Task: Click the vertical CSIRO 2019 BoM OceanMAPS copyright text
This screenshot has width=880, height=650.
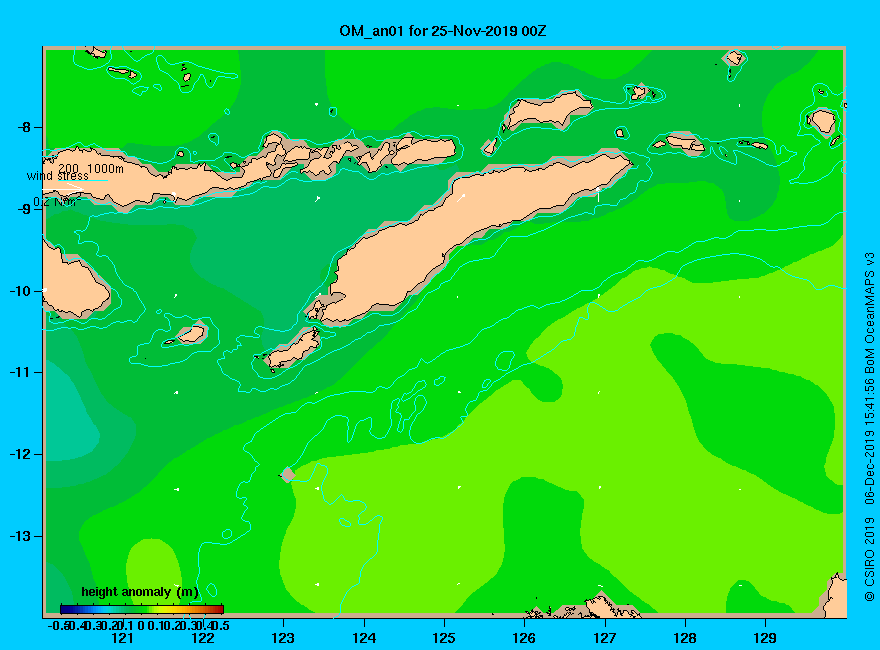Action: pos(869,427)
